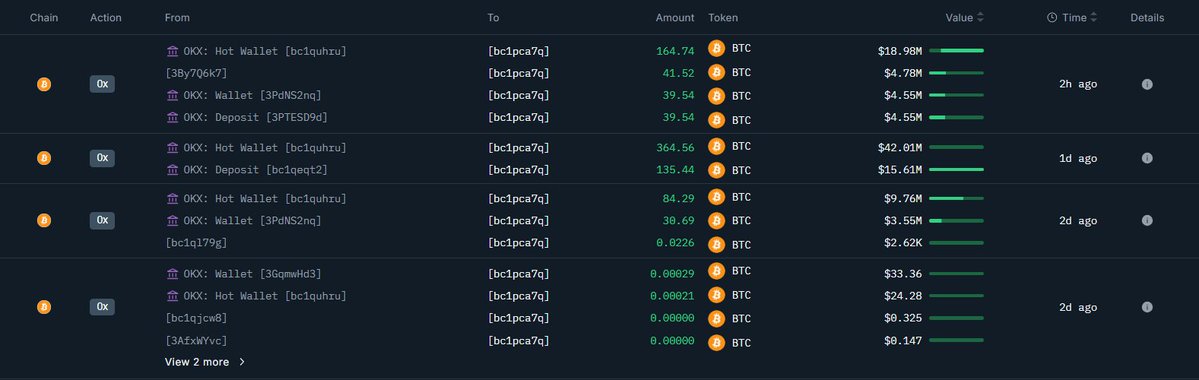Open details info icon for 1d ago transaction
Viewport: 1199px width, 380px height.
(x=1147, y=158)
